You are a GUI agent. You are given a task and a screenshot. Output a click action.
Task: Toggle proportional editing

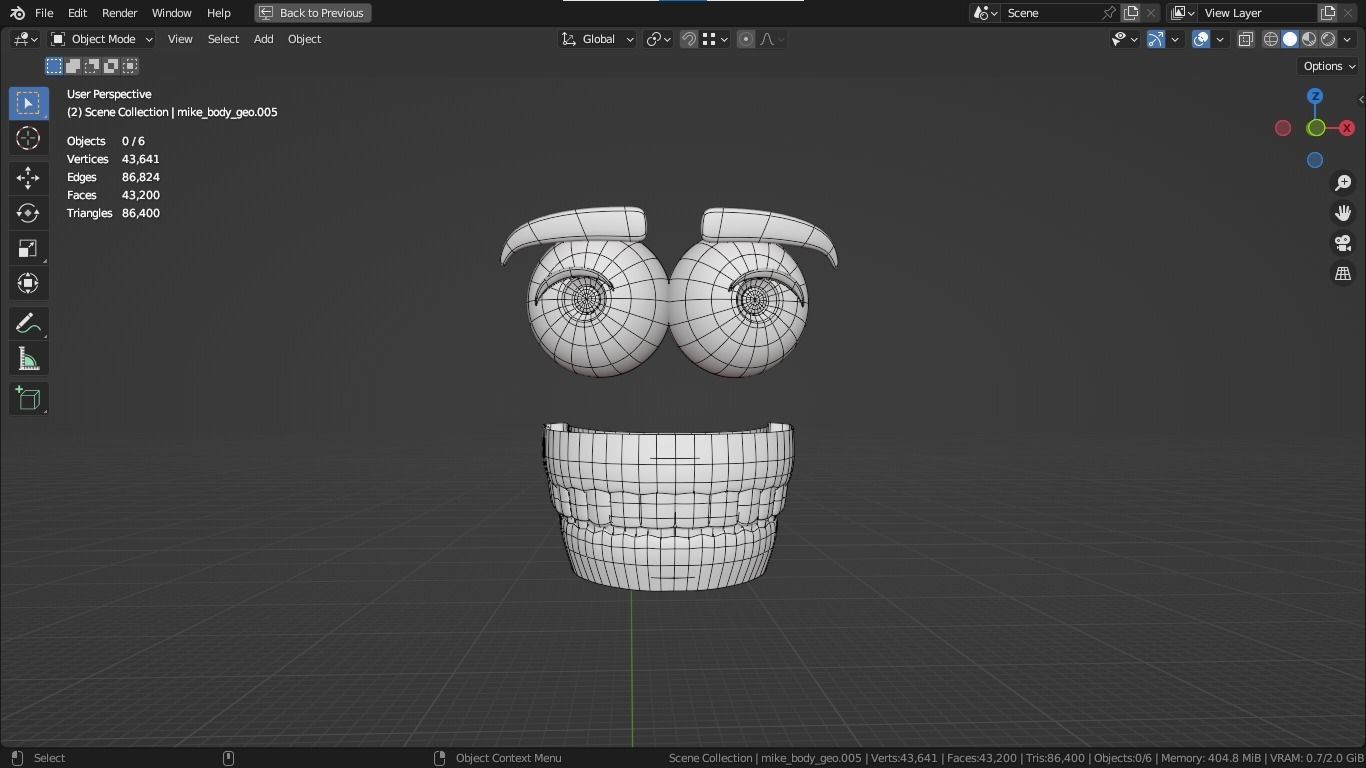(746, 39)
